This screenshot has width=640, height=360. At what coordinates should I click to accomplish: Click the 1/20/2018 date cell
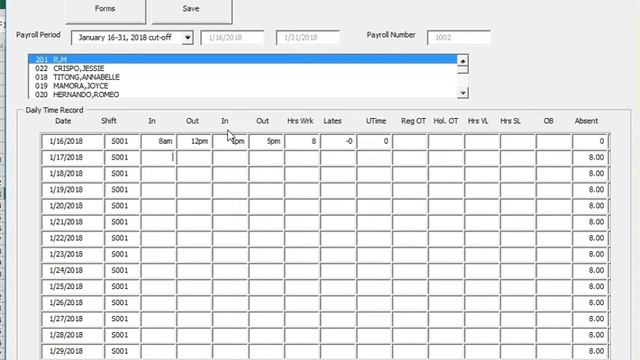72,206
